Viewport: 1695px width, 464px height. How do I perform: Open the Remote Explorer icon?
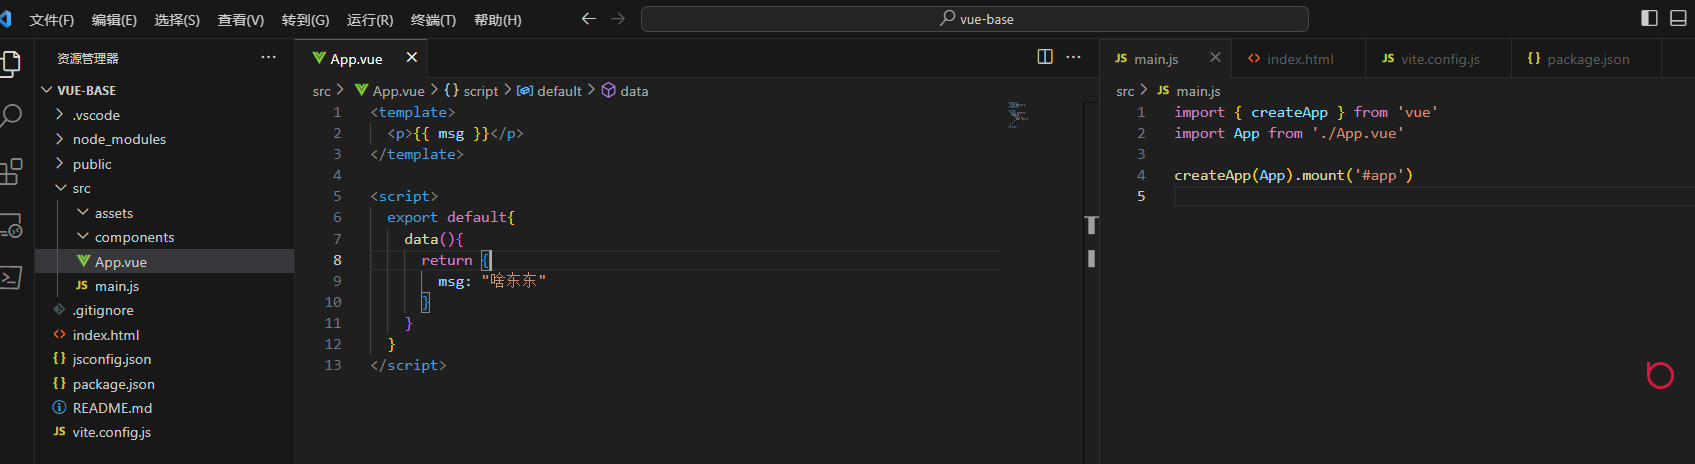pyautogui.click(x=11, y=227)
